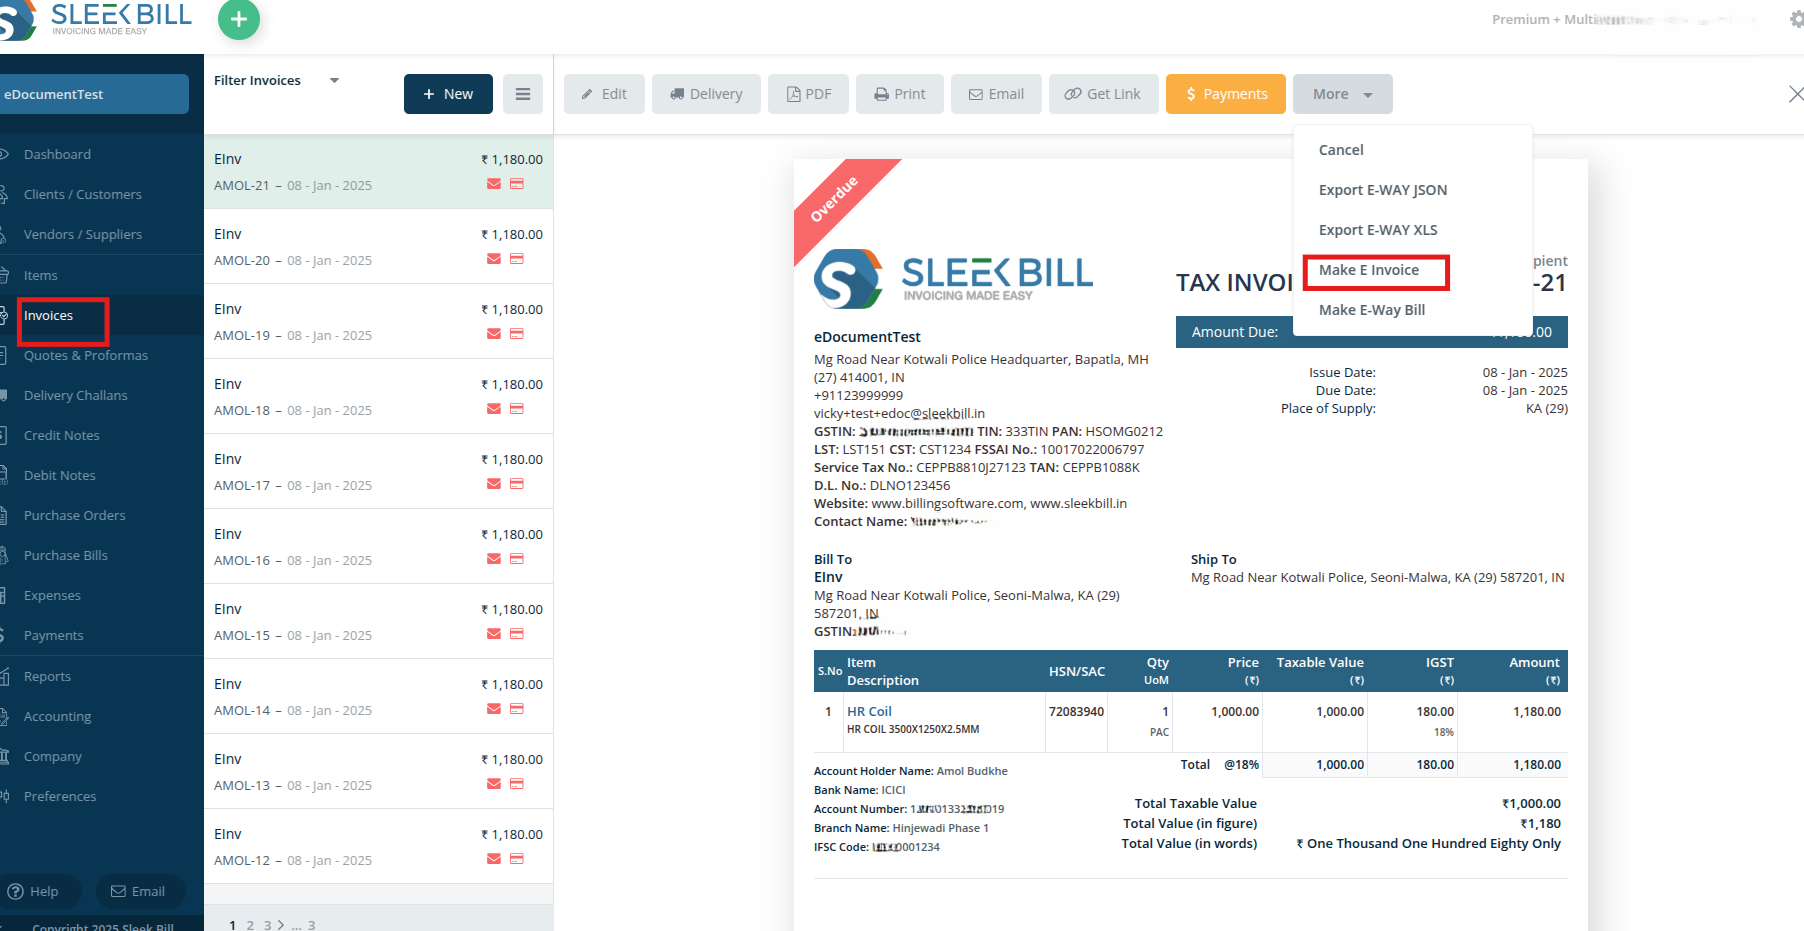Click the email icon on AMOL-19 row

point(494,334)
